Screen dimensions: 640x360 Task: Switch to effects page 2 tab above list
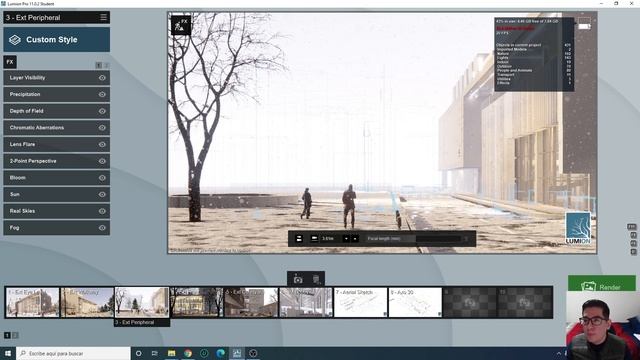(107, 65)
